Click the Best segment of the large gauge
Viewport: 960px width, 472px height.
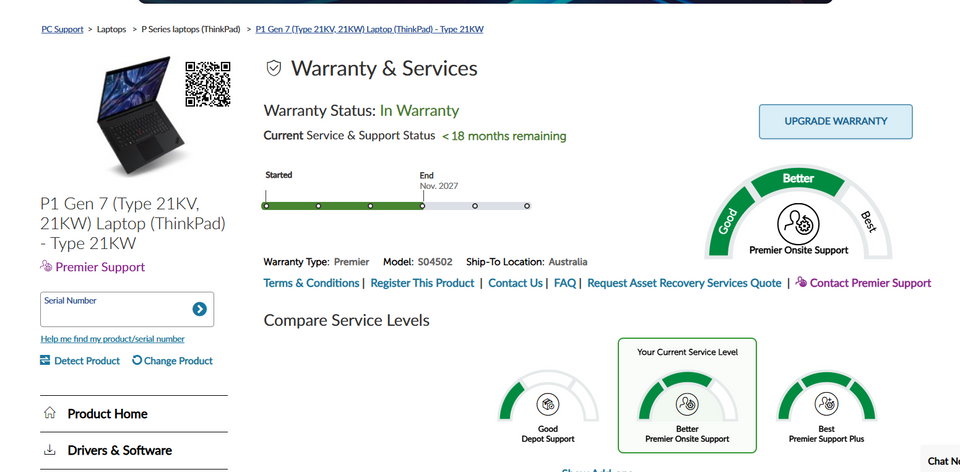pyautogui.click(x=867, y=223)
